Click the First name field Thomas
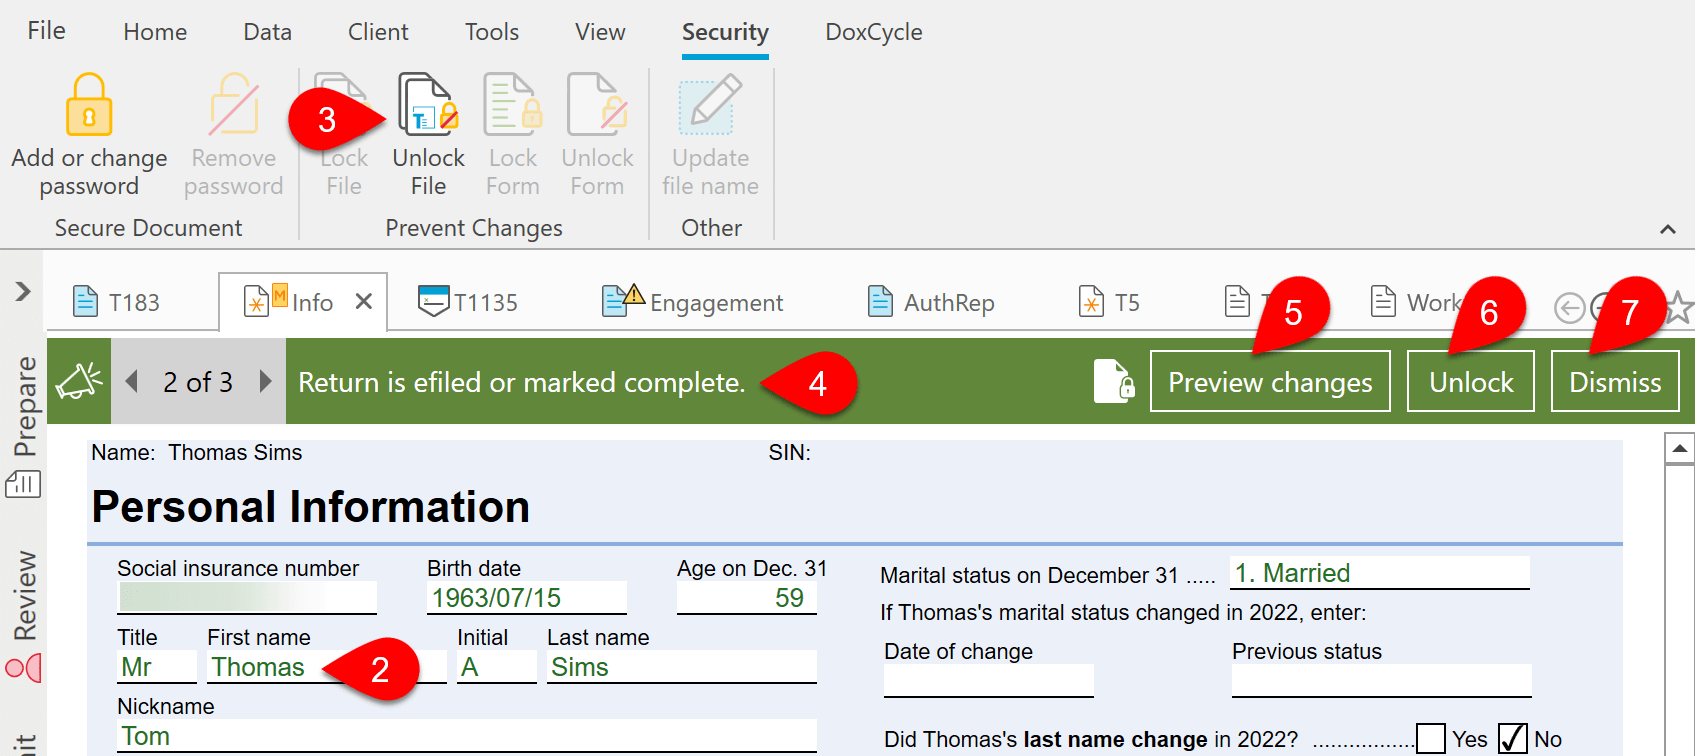This screenshot has width=1695, height=756. coord(327,667)
